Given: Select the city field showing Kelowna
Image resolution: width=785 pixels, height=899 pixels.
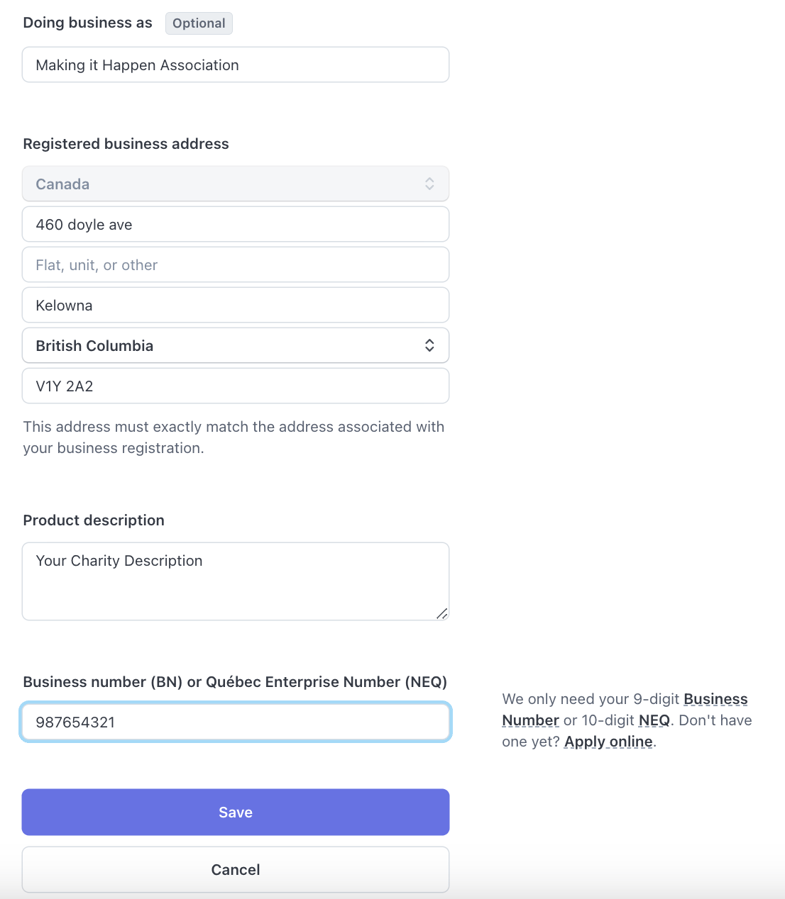Looking at the screenshot, I should click(235, 304).
